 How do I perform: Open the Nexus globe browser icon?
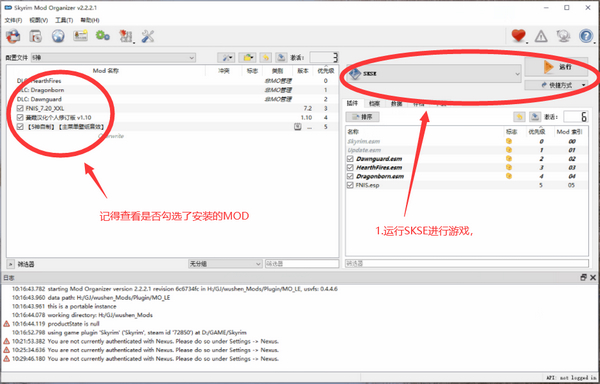58,36
